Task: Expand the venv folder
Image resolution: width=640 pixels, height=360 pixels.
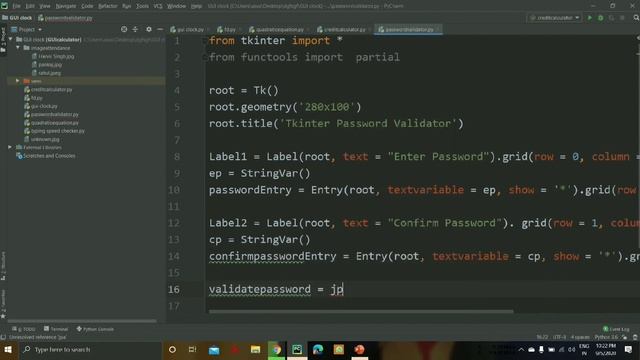Action: (18, 81)
